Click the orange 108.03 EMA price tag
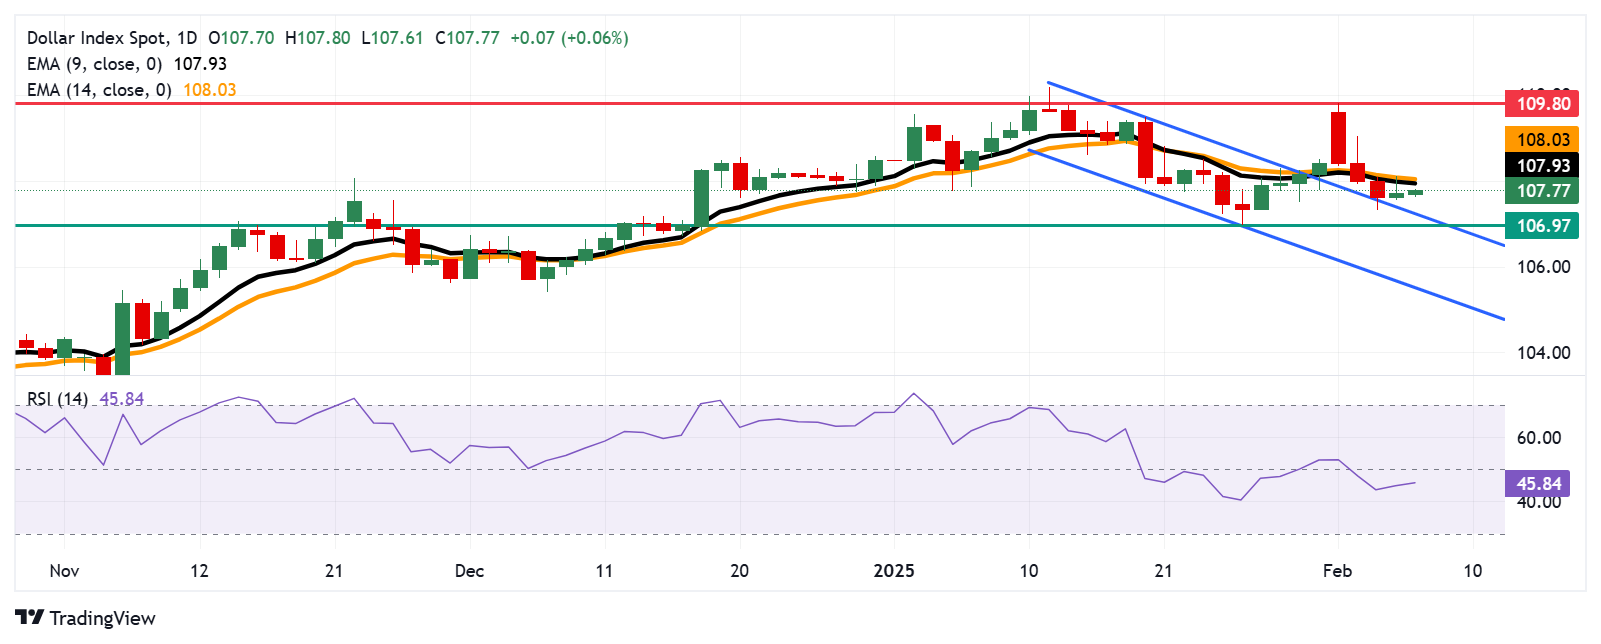The height and width of the screenshot is (644, 1601). 1543,140
